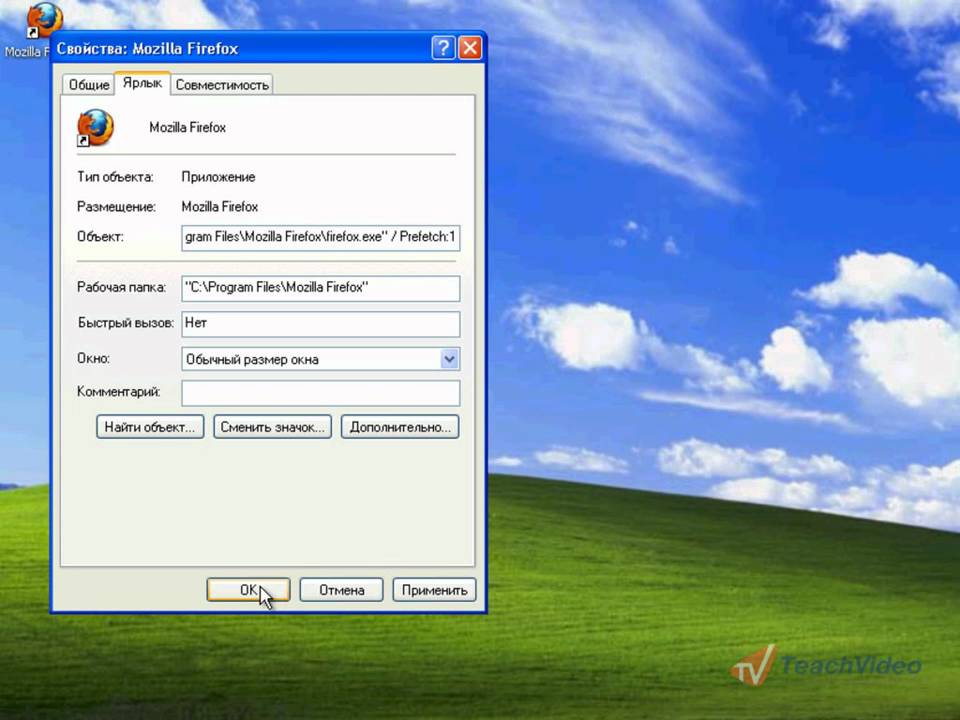
Task: Confirm with the OK button
Action: click(x=249, y=590)
